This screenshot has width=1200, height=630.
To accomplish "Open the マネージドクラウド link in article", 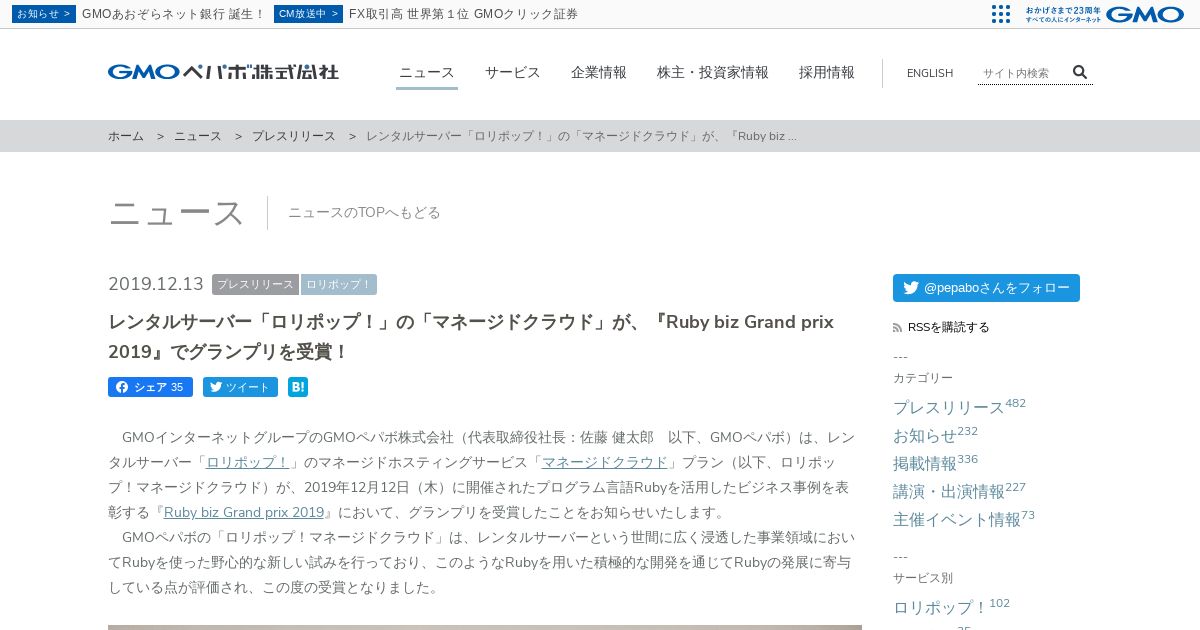I will [x=605, y=462].
